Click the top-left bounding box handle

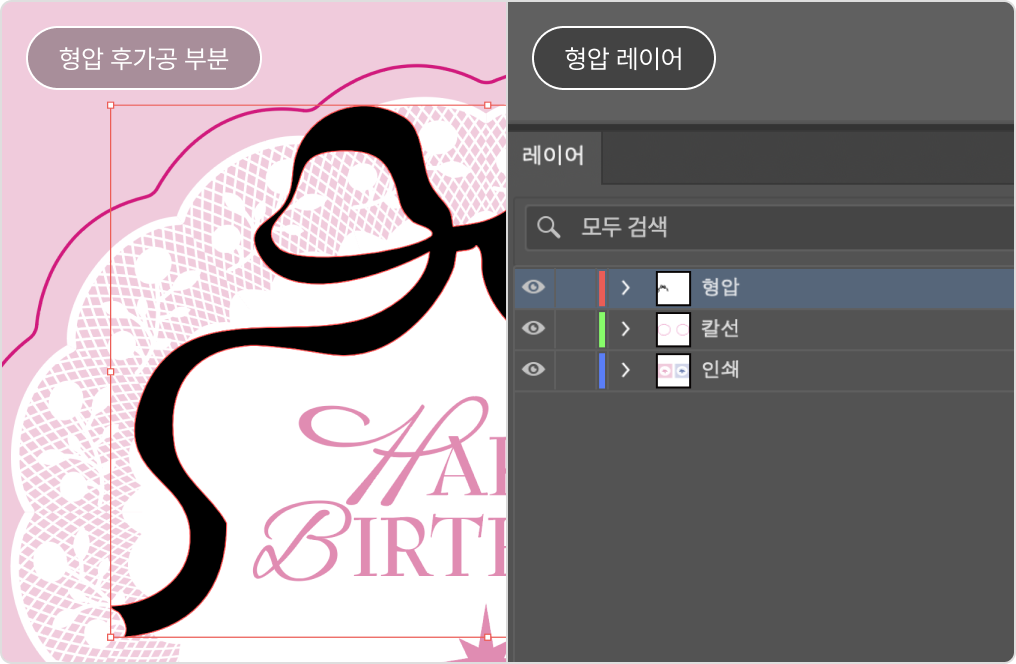(110, 105)
